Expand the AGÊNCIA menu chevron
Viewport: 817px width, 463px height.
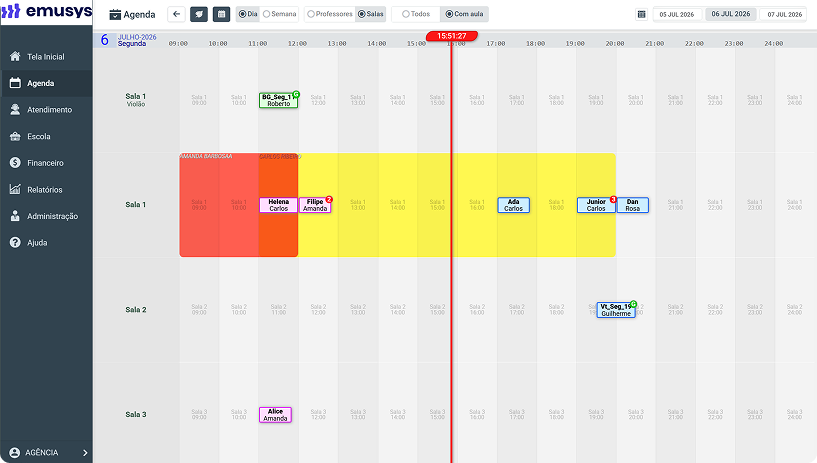coord(85,453)
